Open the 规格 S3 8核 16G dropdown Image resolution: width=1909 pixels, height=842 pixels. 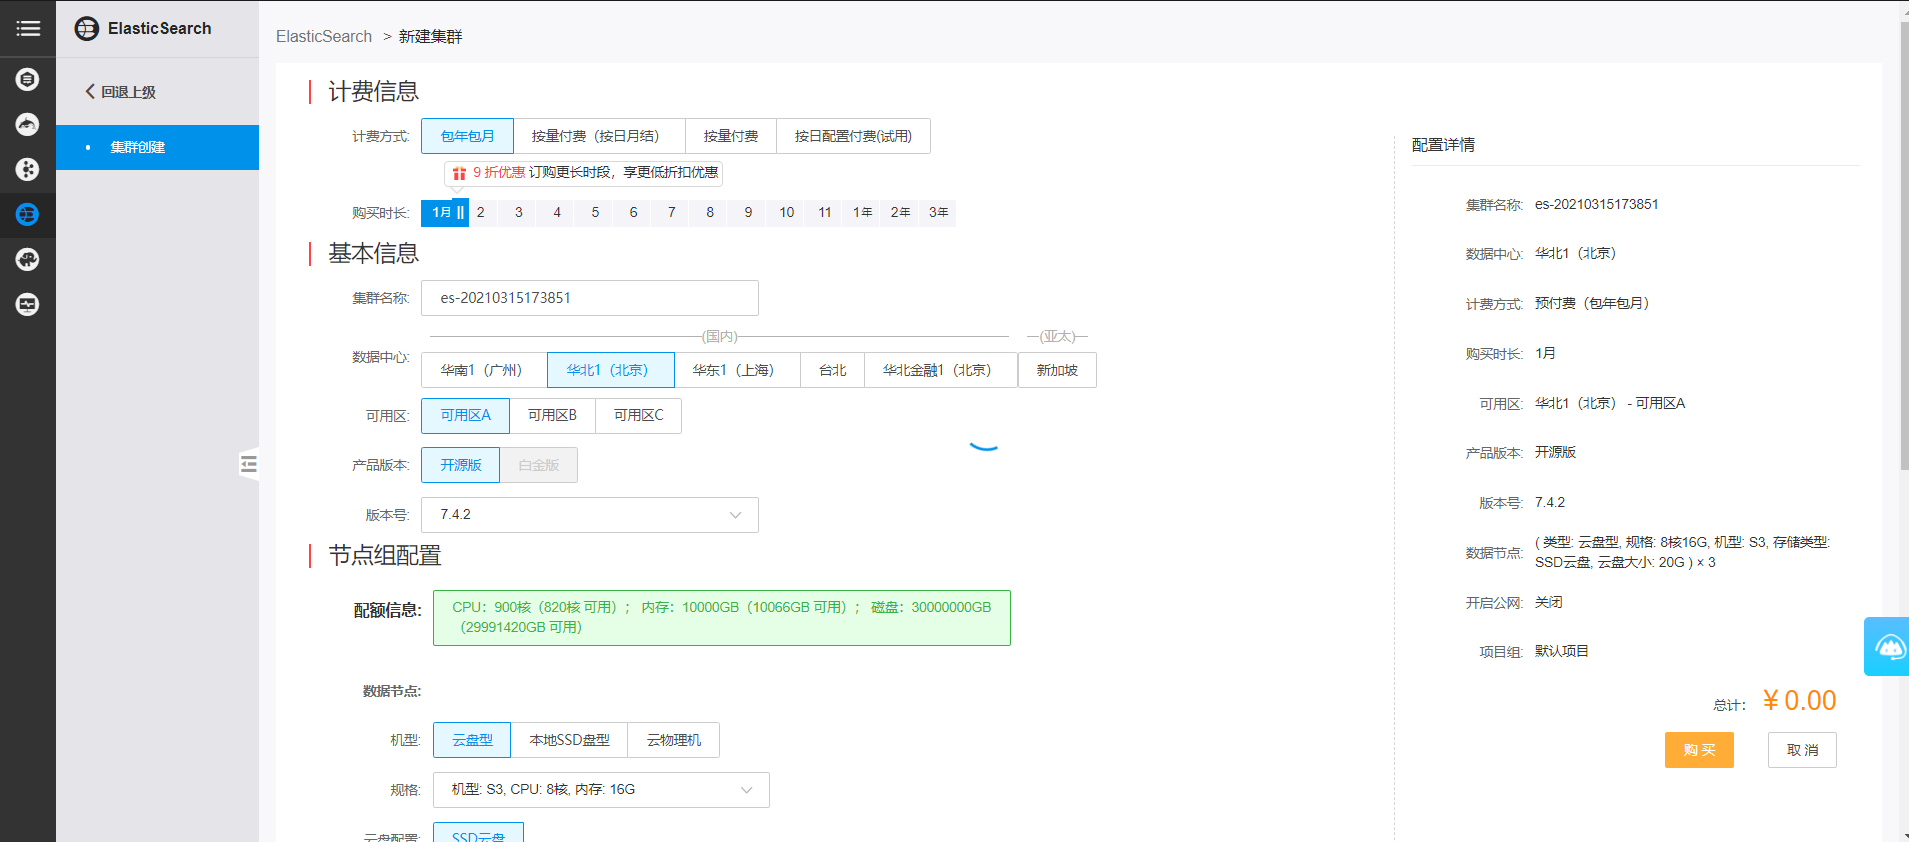[601, 790]
